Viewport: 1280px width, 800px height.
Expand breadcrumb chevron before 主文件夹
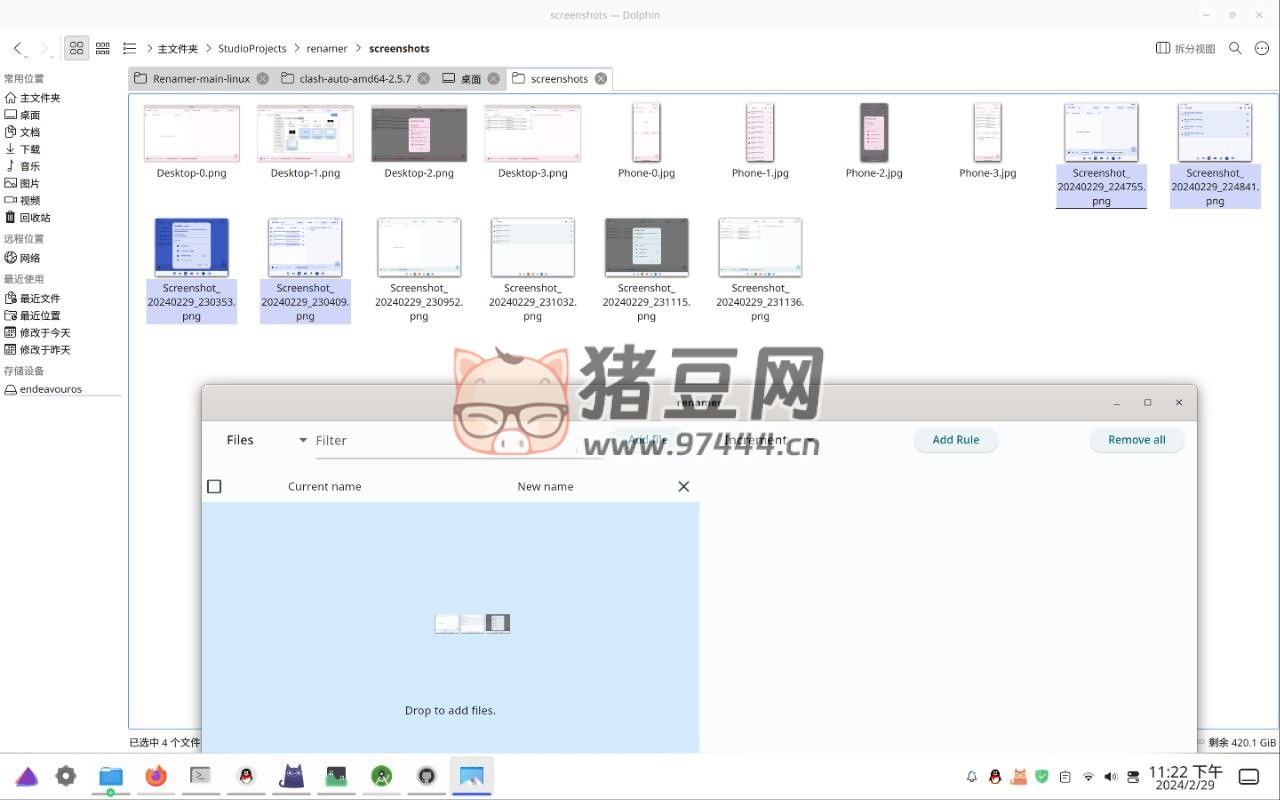pos(149,48)
